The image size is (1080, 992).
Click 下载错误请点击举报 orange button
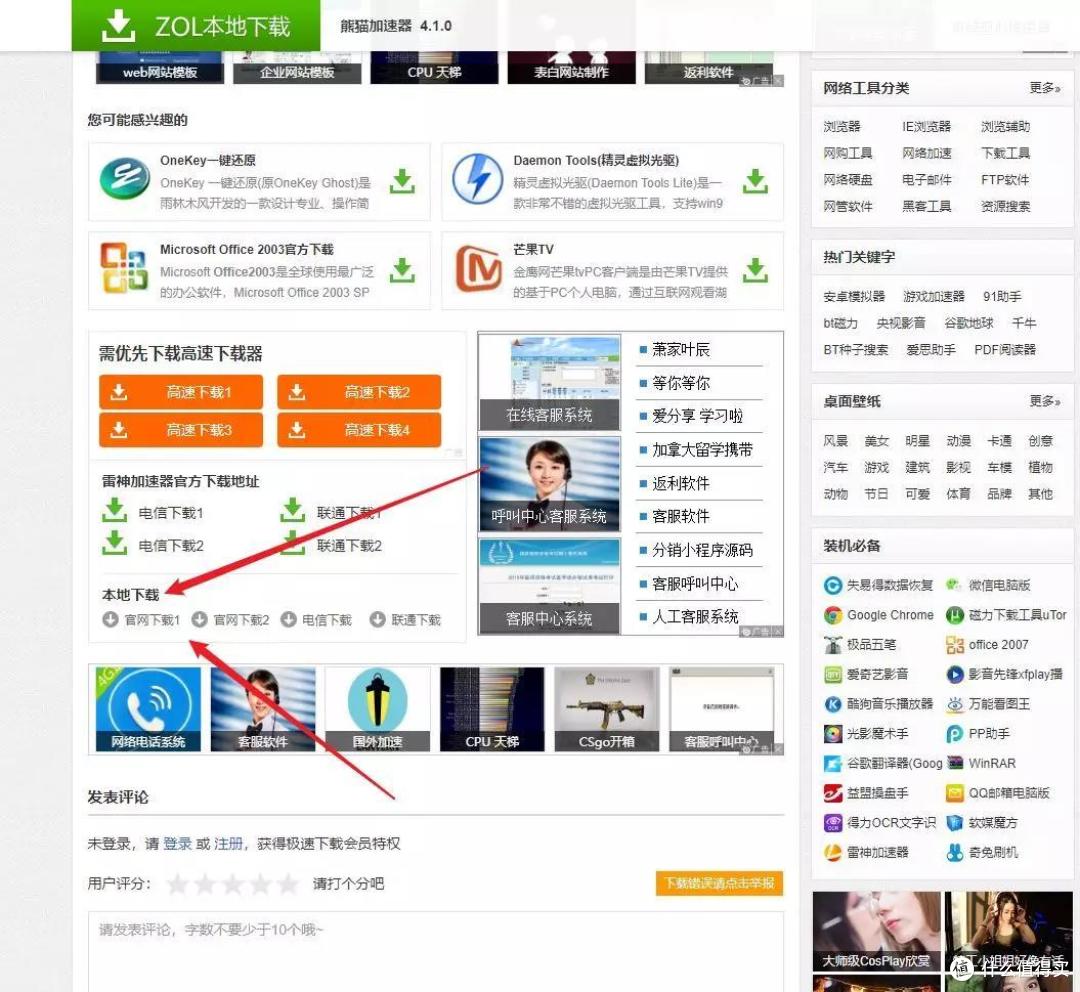pos(719,883)
